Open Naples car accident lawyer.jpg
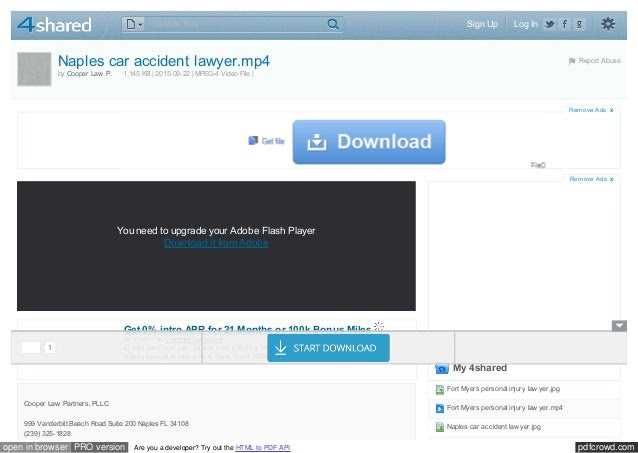The width and height of the screenshot is (638, 453). 494,427
